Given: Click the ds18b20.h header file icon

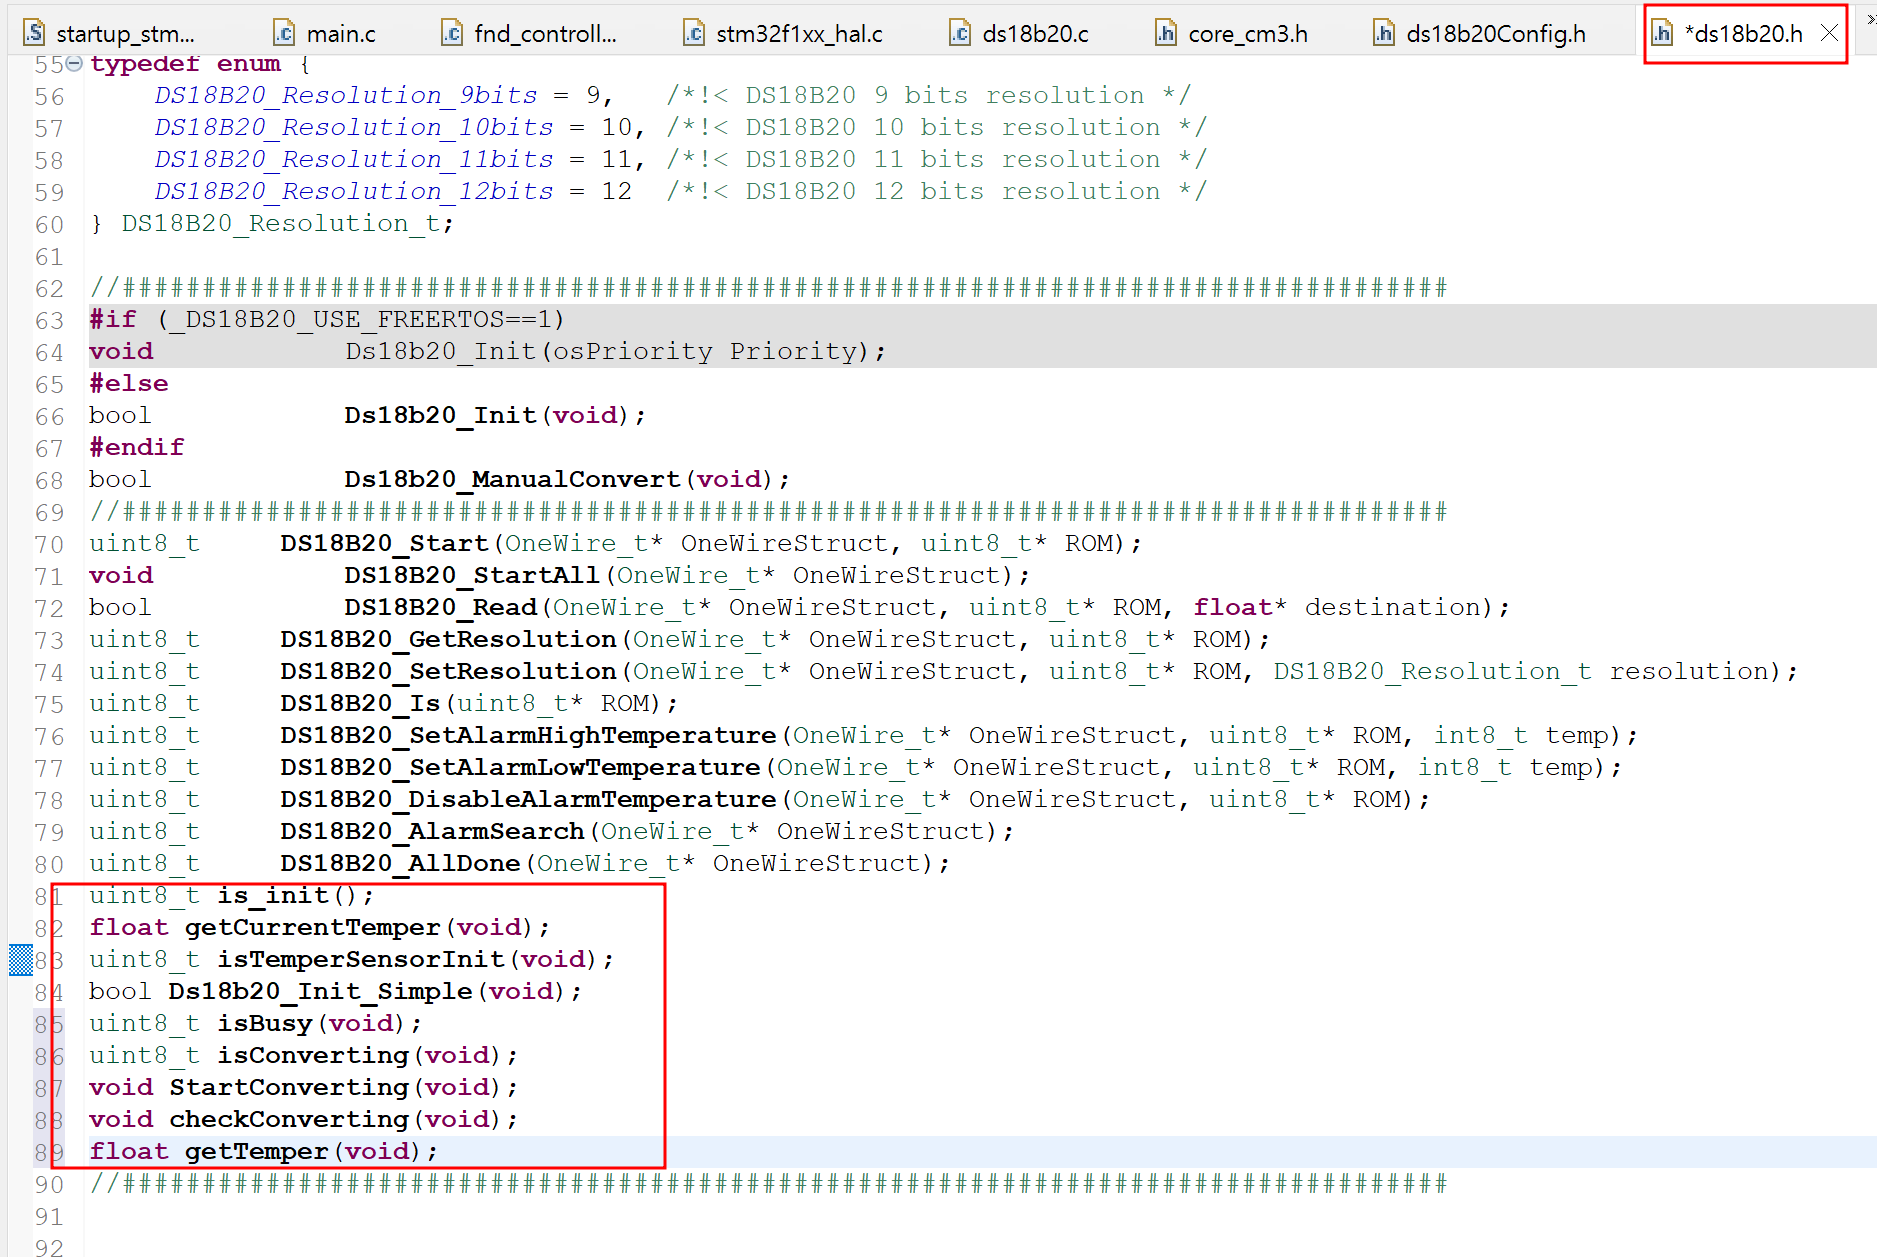Looking at the screenshot, I should click(x=1662, y=33).
